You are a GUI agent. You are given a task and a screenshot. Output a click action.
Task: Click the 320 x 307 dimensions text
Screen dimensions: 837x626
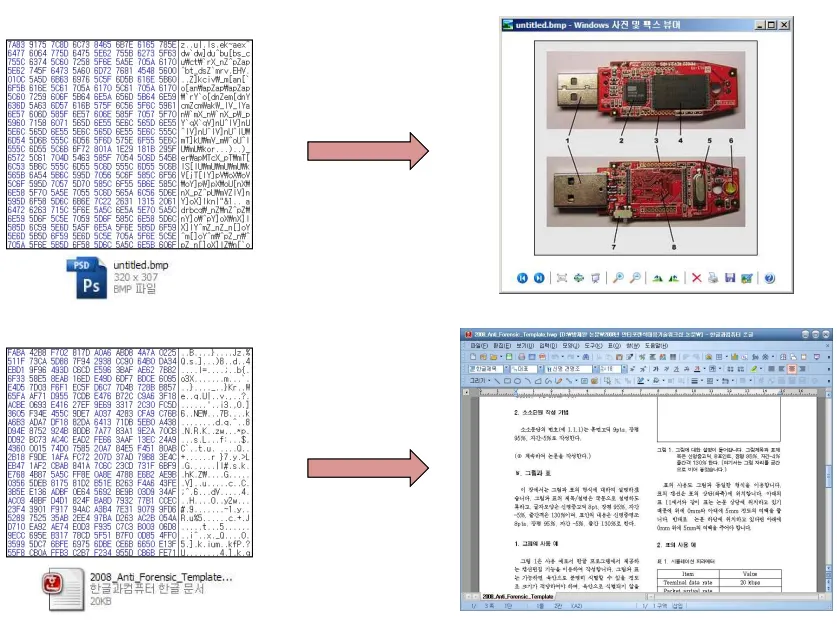point(136,277)
